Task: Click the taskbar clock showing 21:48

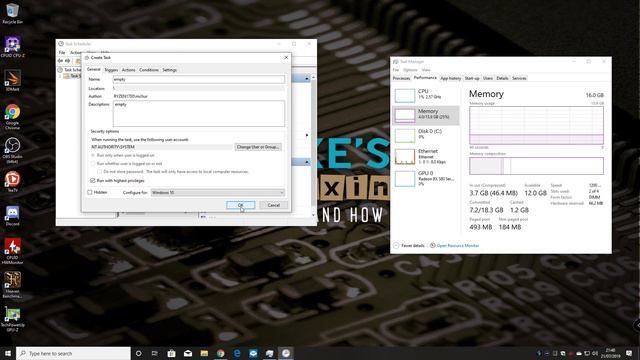Action: (x=610, y=353)
